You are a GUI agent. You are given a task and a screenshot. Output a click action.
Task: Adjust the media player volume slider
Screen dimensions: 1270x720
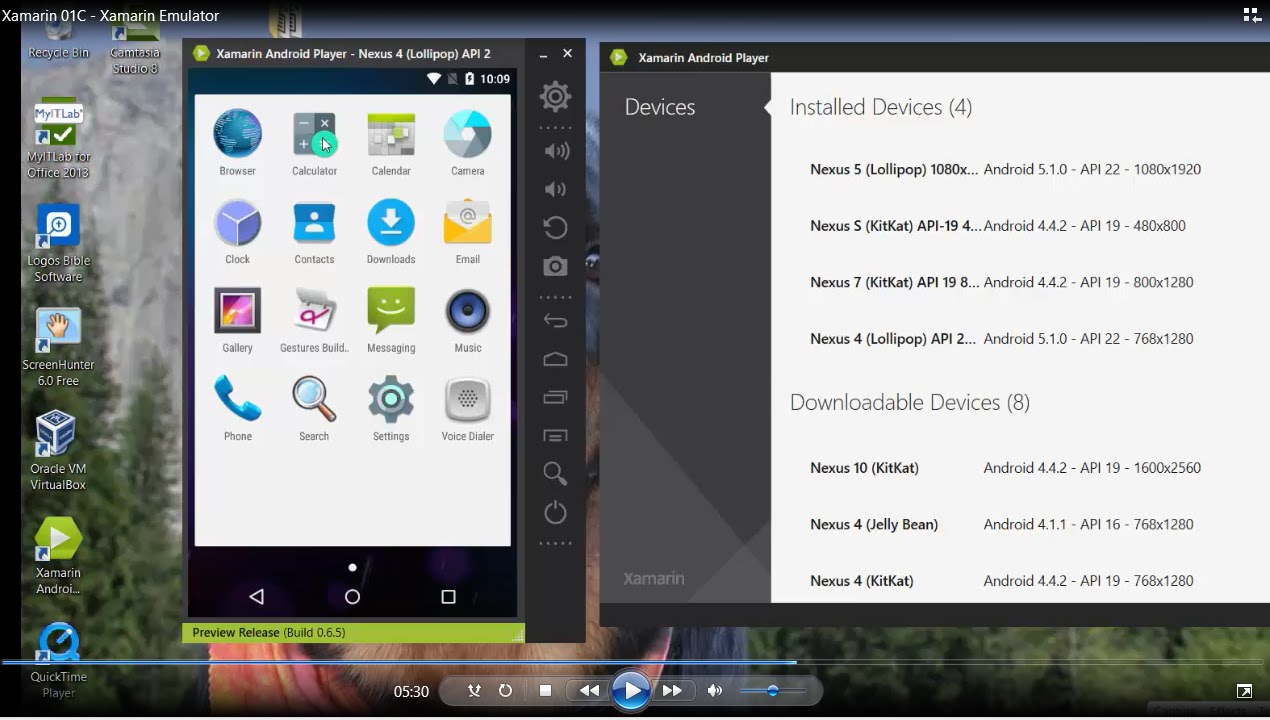coord(772,691)
